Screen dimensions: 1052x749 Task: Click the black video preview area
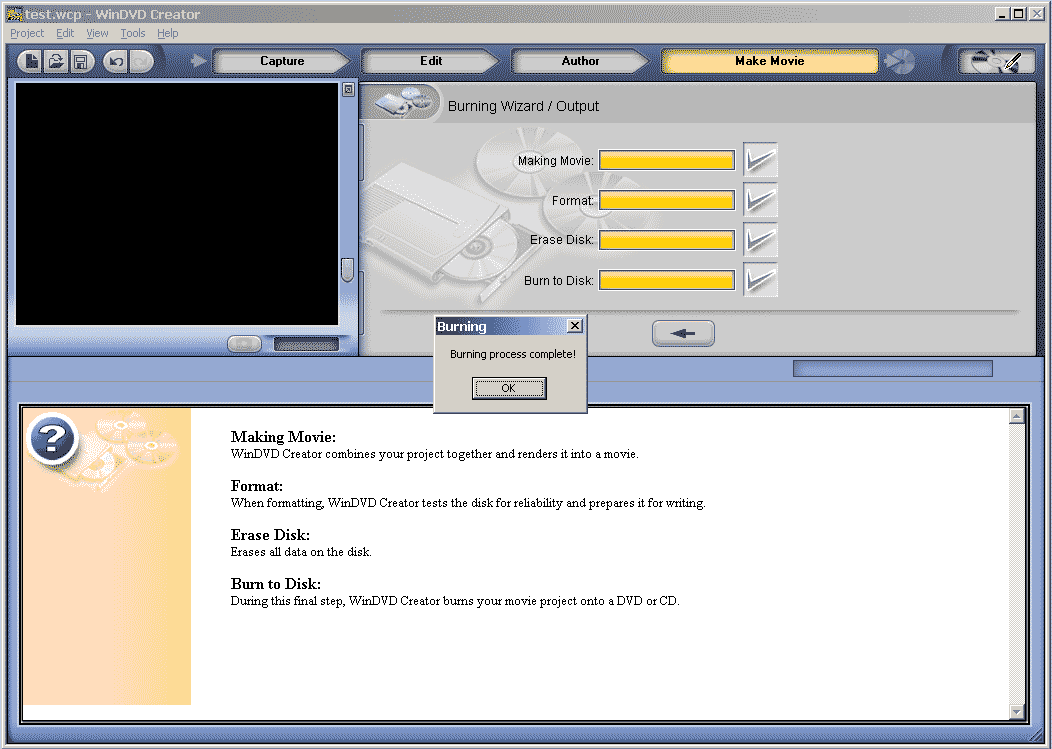tap(177, 204)
